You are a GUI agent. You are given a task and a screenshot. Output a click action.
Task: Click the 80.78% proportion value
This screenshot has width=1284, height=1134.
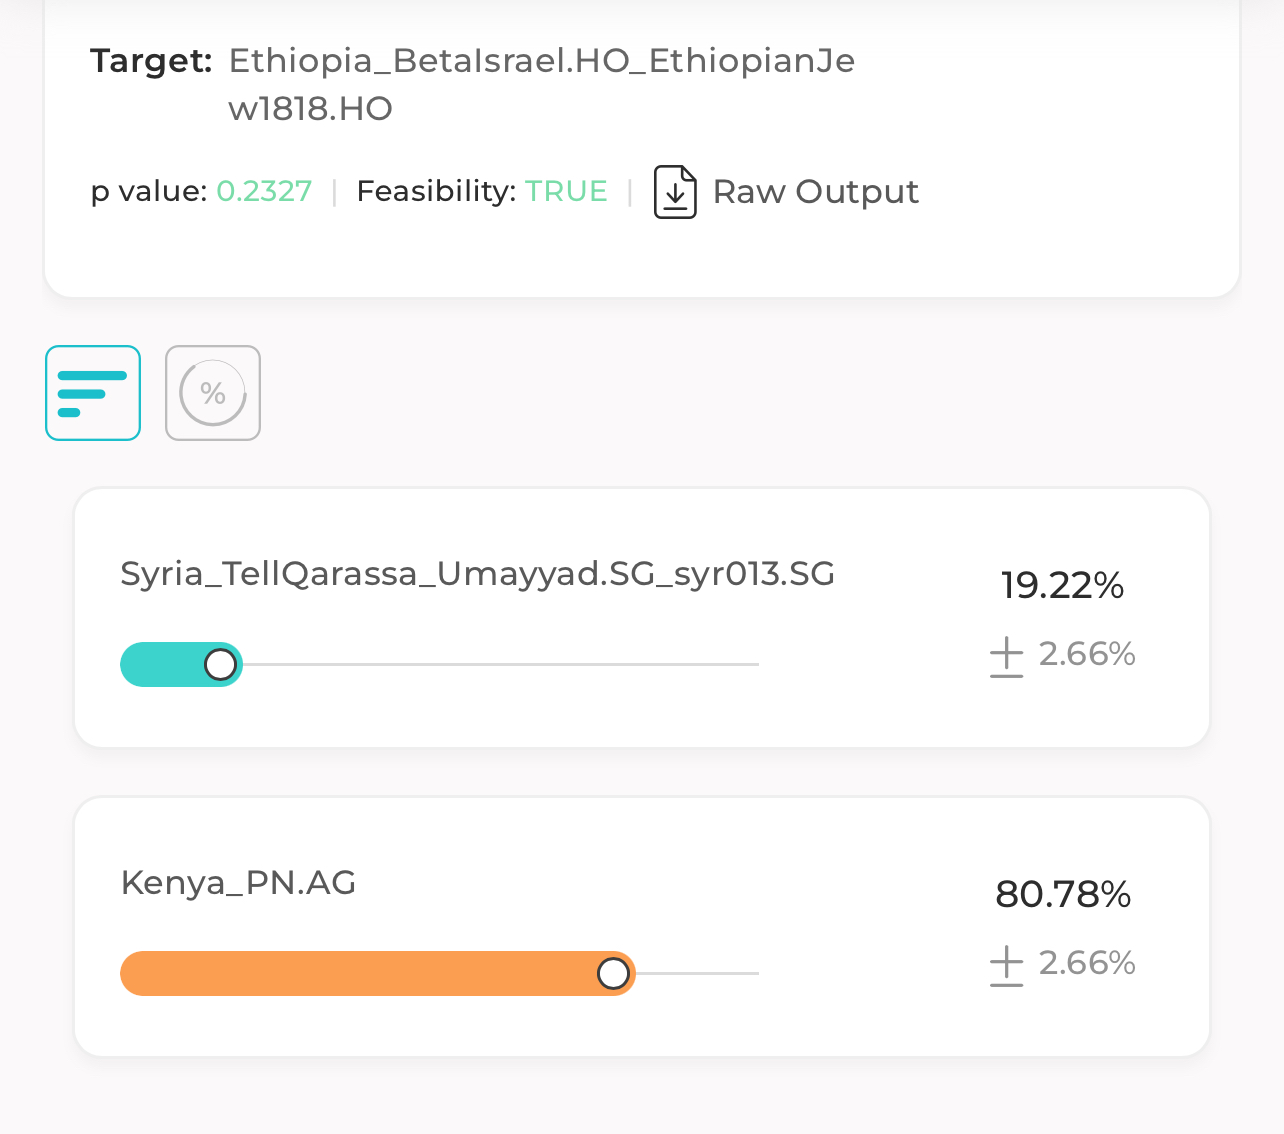[1063, 894]
